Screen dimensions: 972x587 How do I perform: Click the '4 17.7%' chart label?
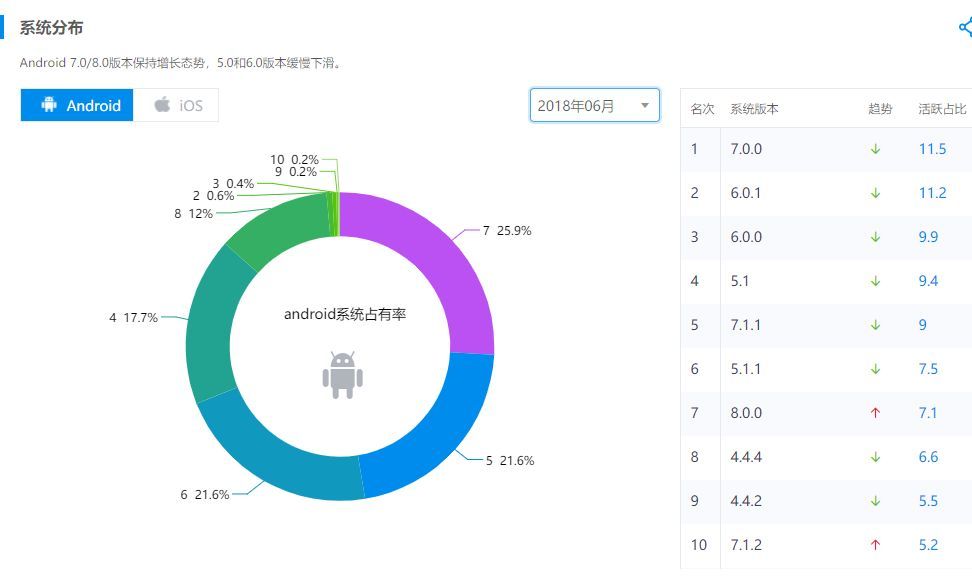click(x=133, y=317)
